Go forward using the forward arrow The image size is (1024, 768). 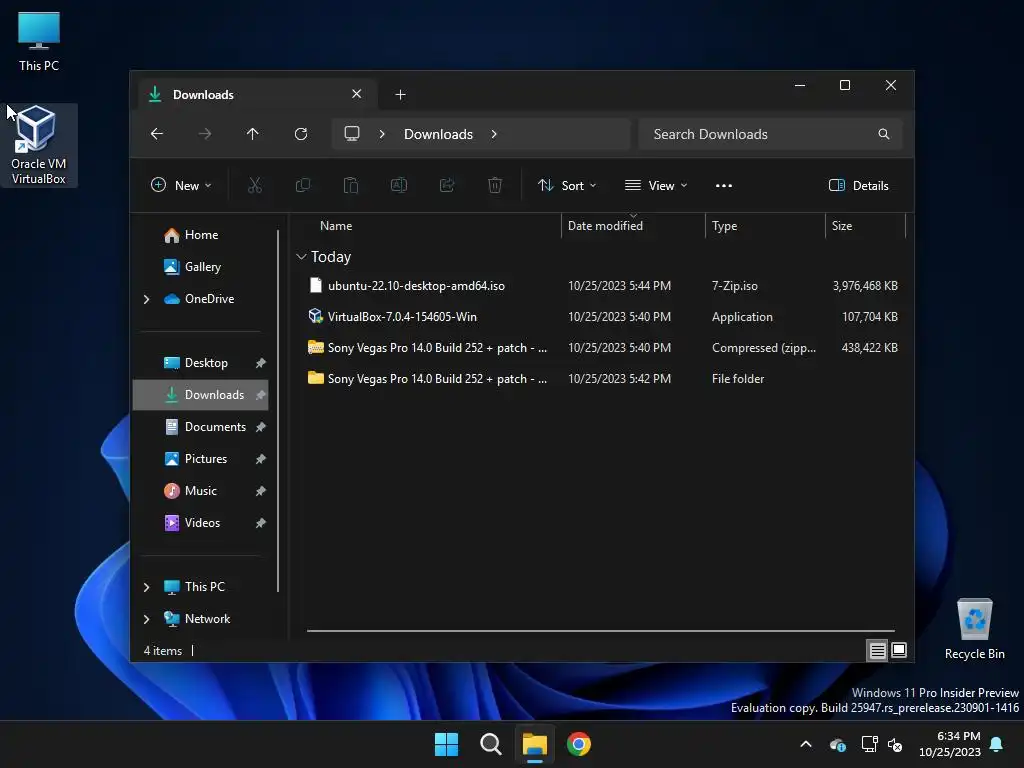(x=204, y=134)
